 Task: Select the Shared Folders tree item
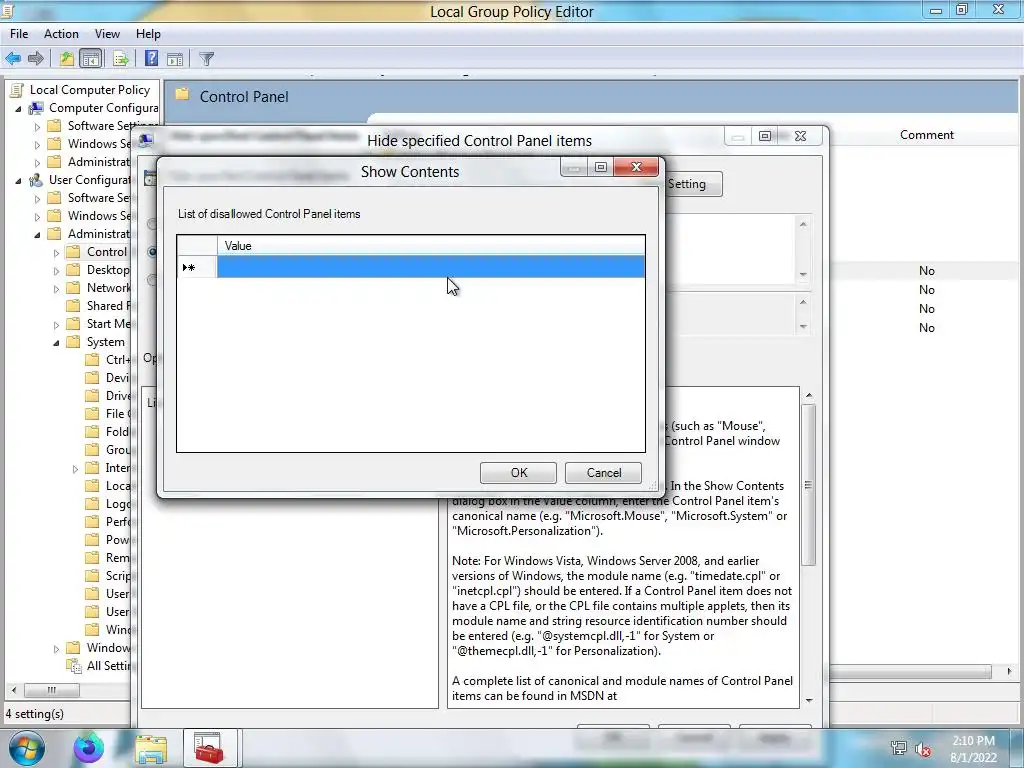pyautogui.click(x=108, y=306)
